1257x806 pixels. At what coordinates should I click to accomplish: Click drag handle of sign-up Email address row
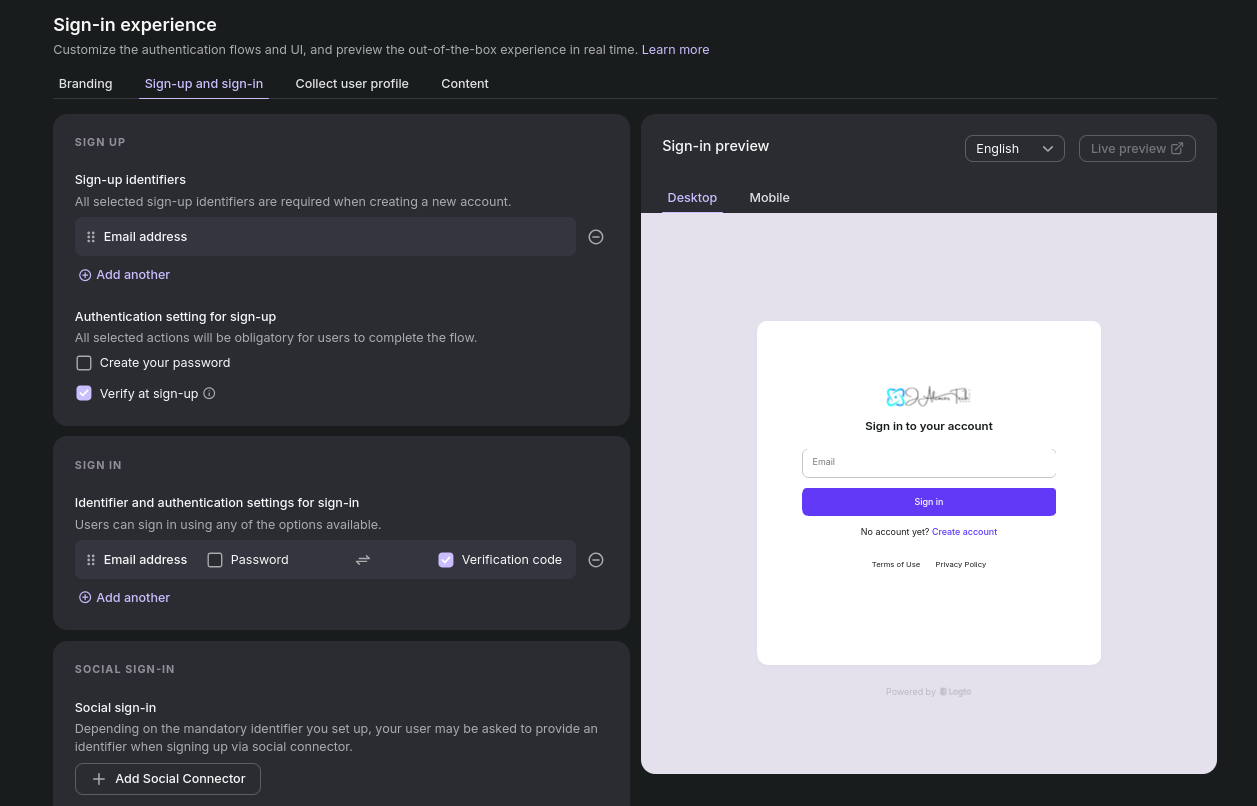click(91, 237)
